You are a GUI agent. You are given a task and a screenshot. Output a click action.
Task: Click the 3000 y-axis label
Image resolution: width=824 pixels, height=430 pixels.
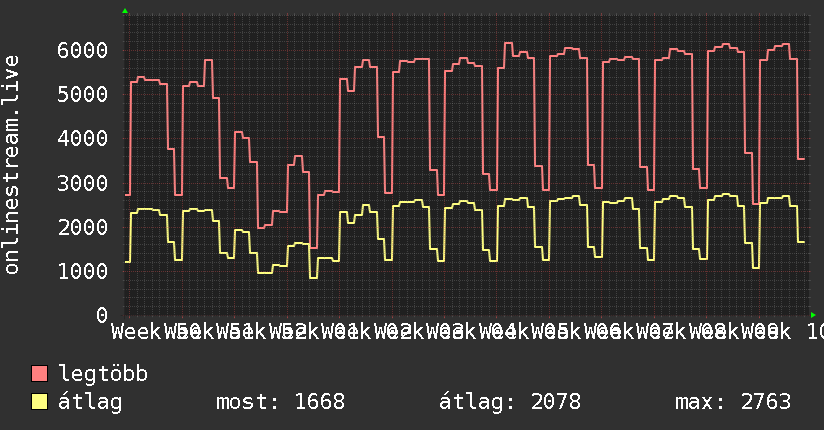coord(83,183)
